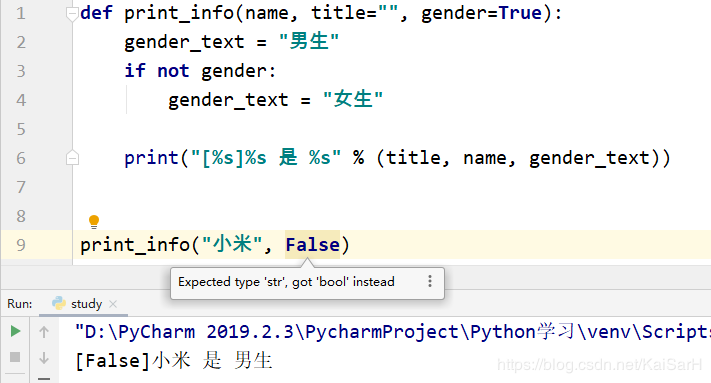
Task: Open the tooltip's three-dot more options
Action: pyautogui.click(x=429, y=281)
